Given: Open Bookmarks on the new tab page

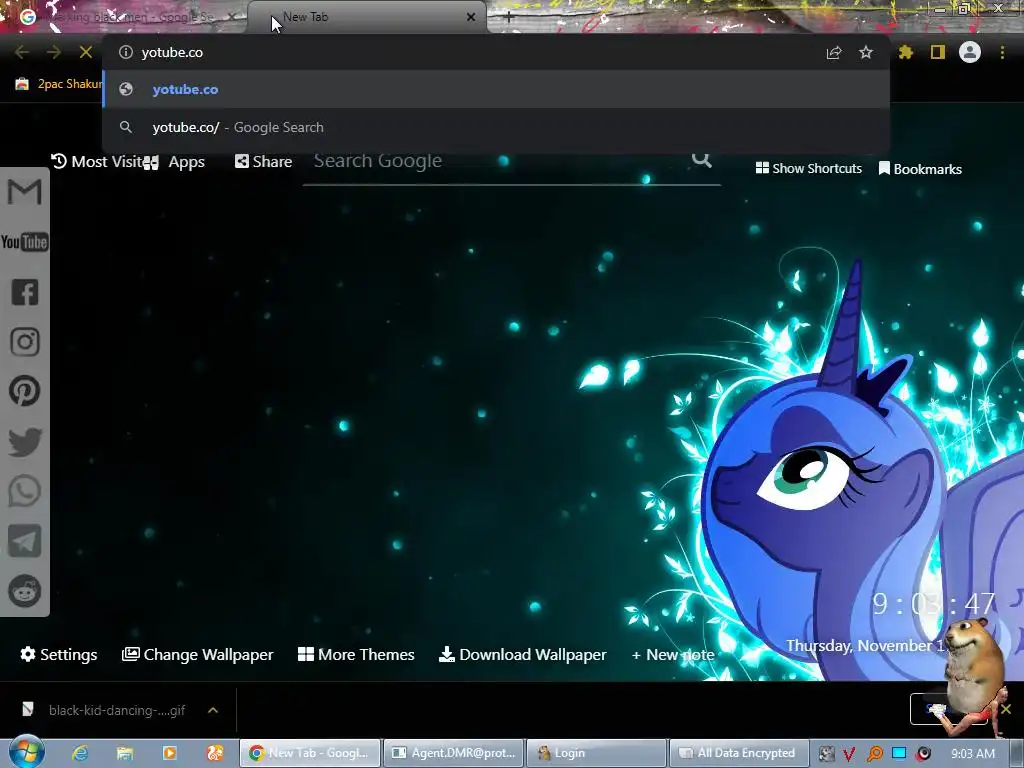Looking at the screenshot, I should [920, 169].
